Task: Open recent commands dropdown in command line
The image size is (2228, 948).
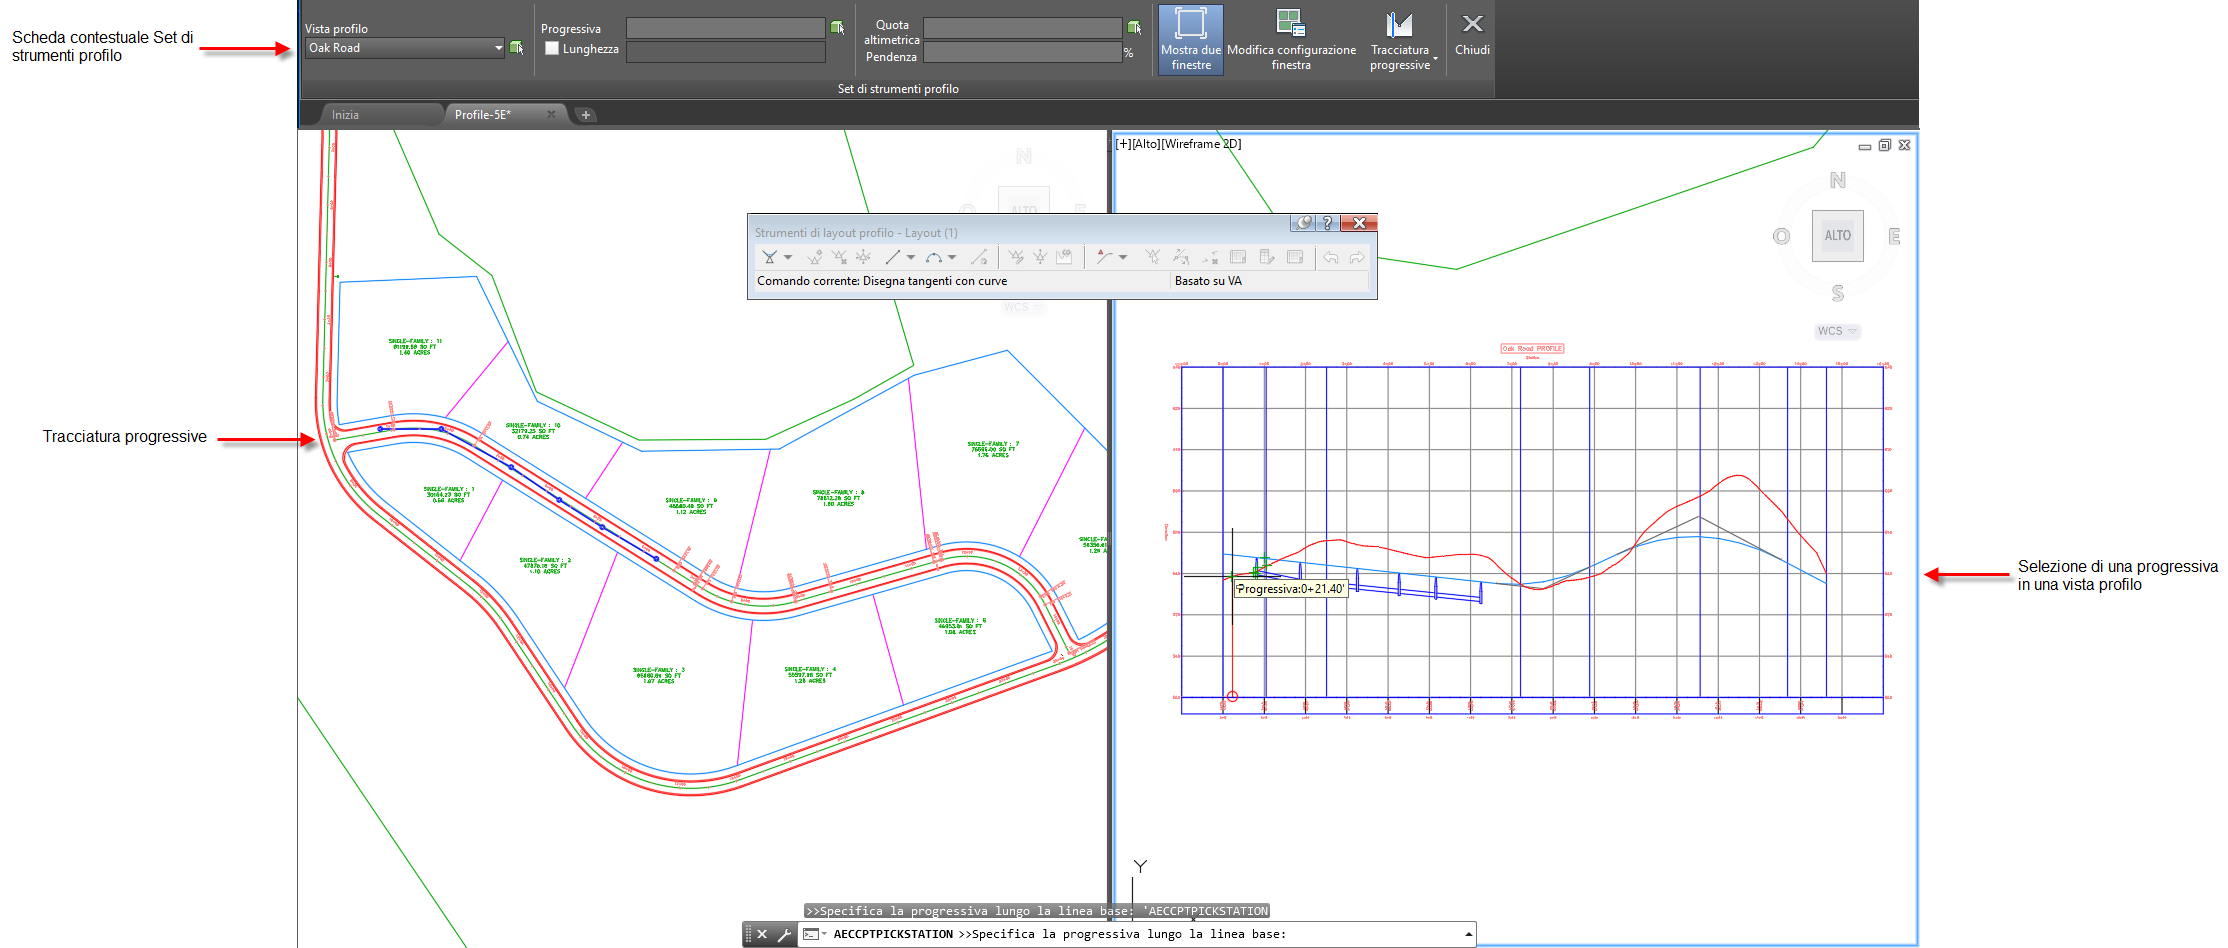Action: pyautogui.click(x=813, y=934)
